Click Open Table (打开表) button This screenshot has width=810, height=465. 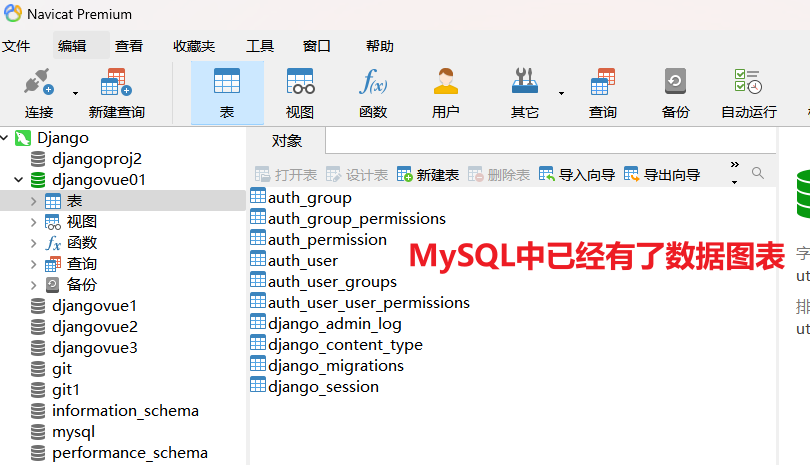click(286, 175)
